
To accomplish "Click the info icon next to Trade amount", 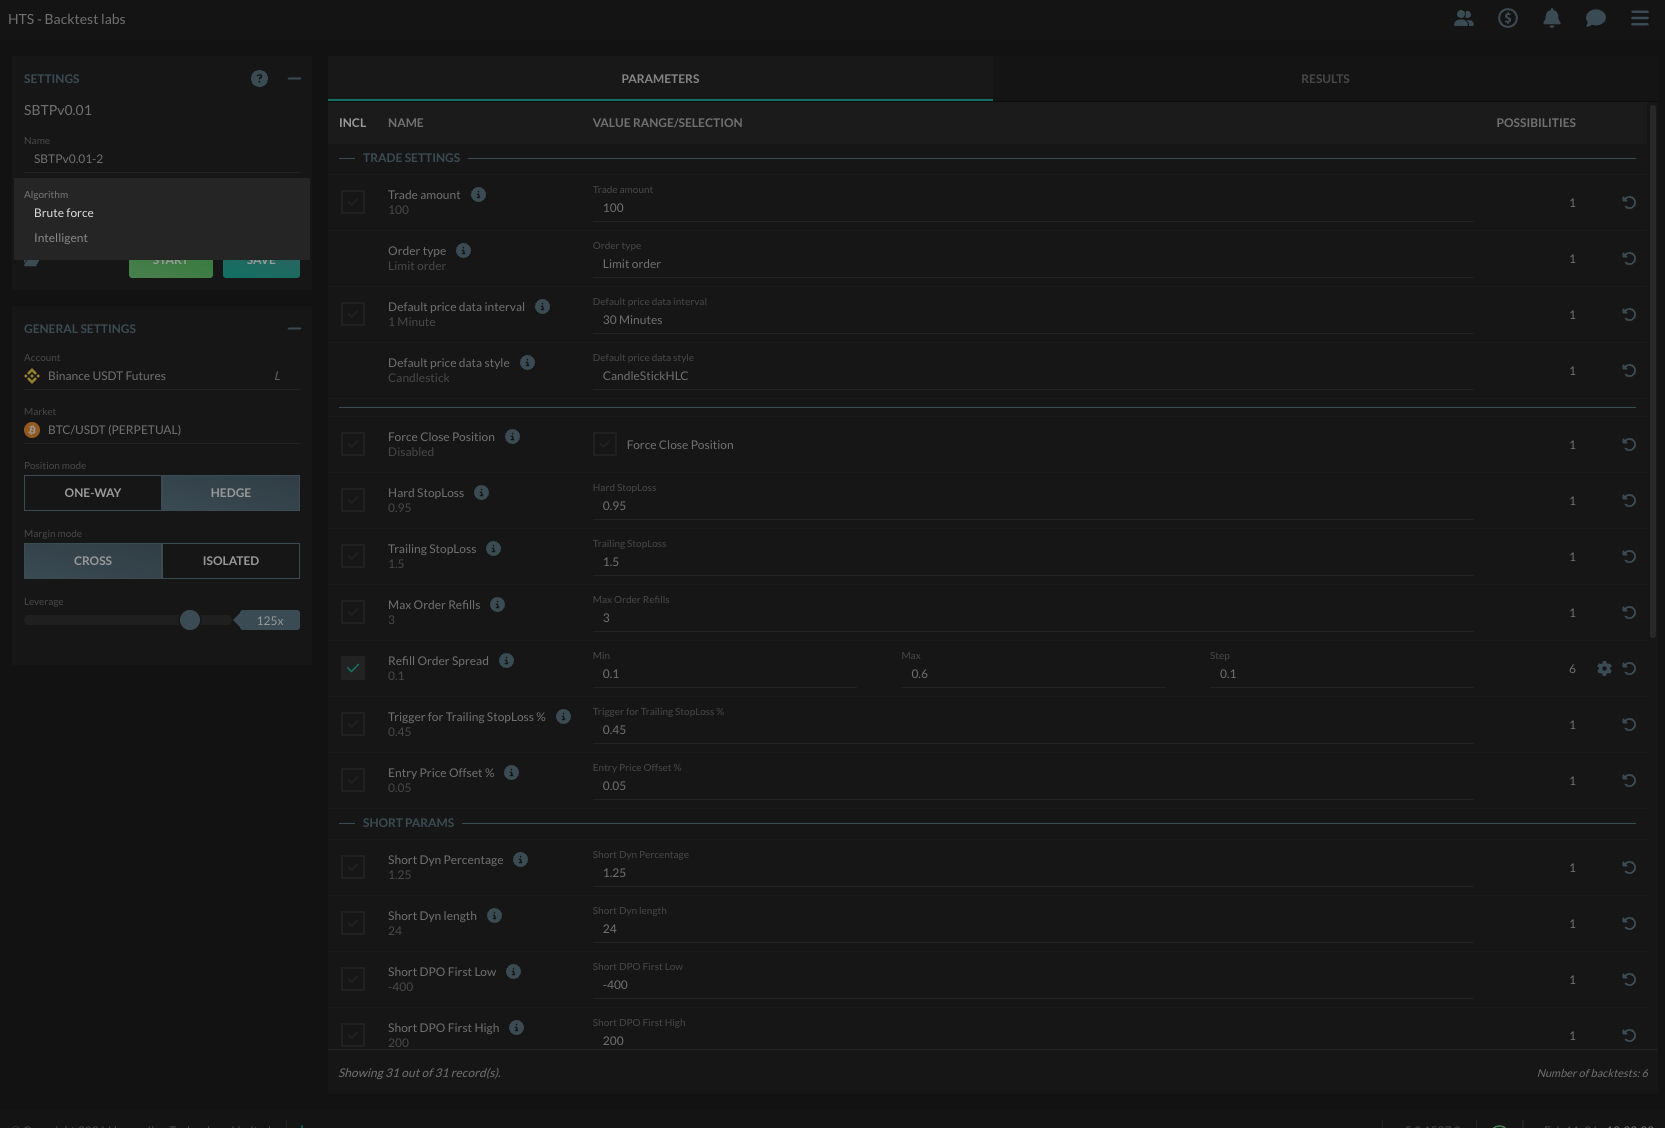I will pos(478,194).
